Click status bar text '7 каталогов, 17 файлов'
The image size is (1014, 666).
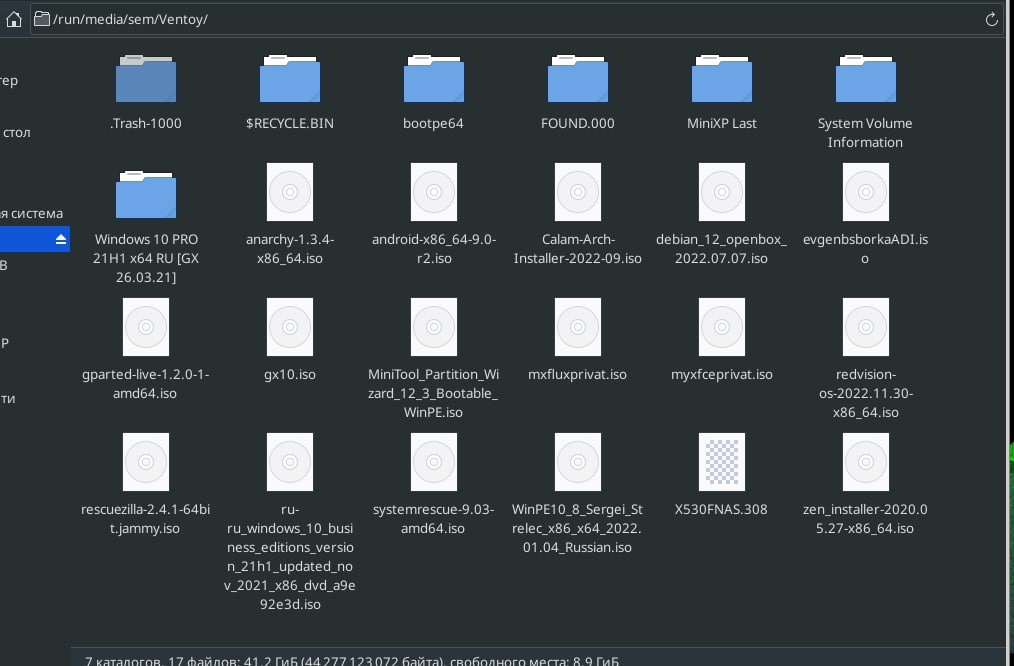click(162, 661)
